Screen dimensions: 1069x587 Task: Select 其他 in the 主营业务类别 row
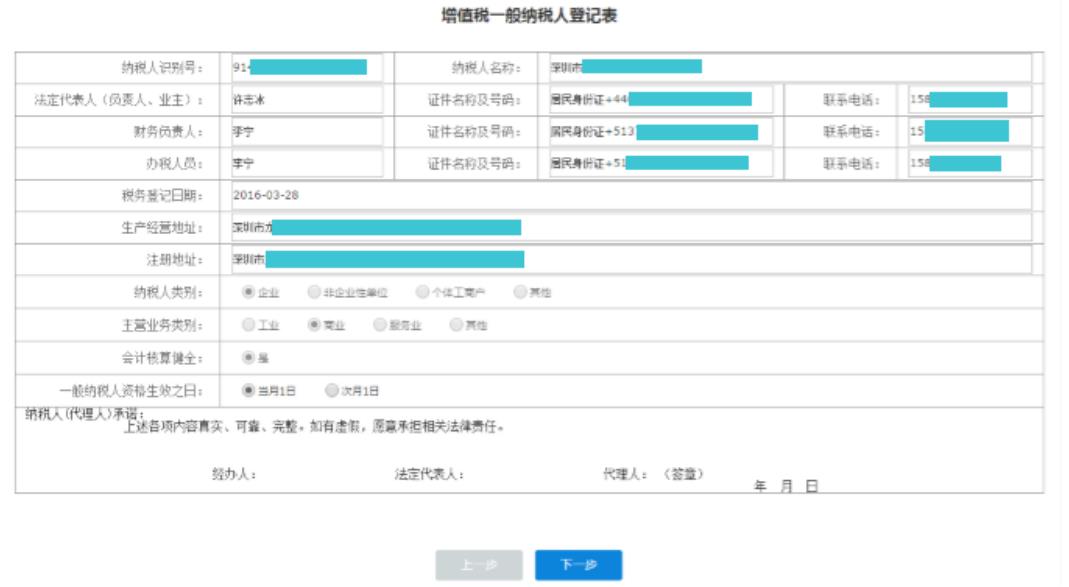[457, 325]
